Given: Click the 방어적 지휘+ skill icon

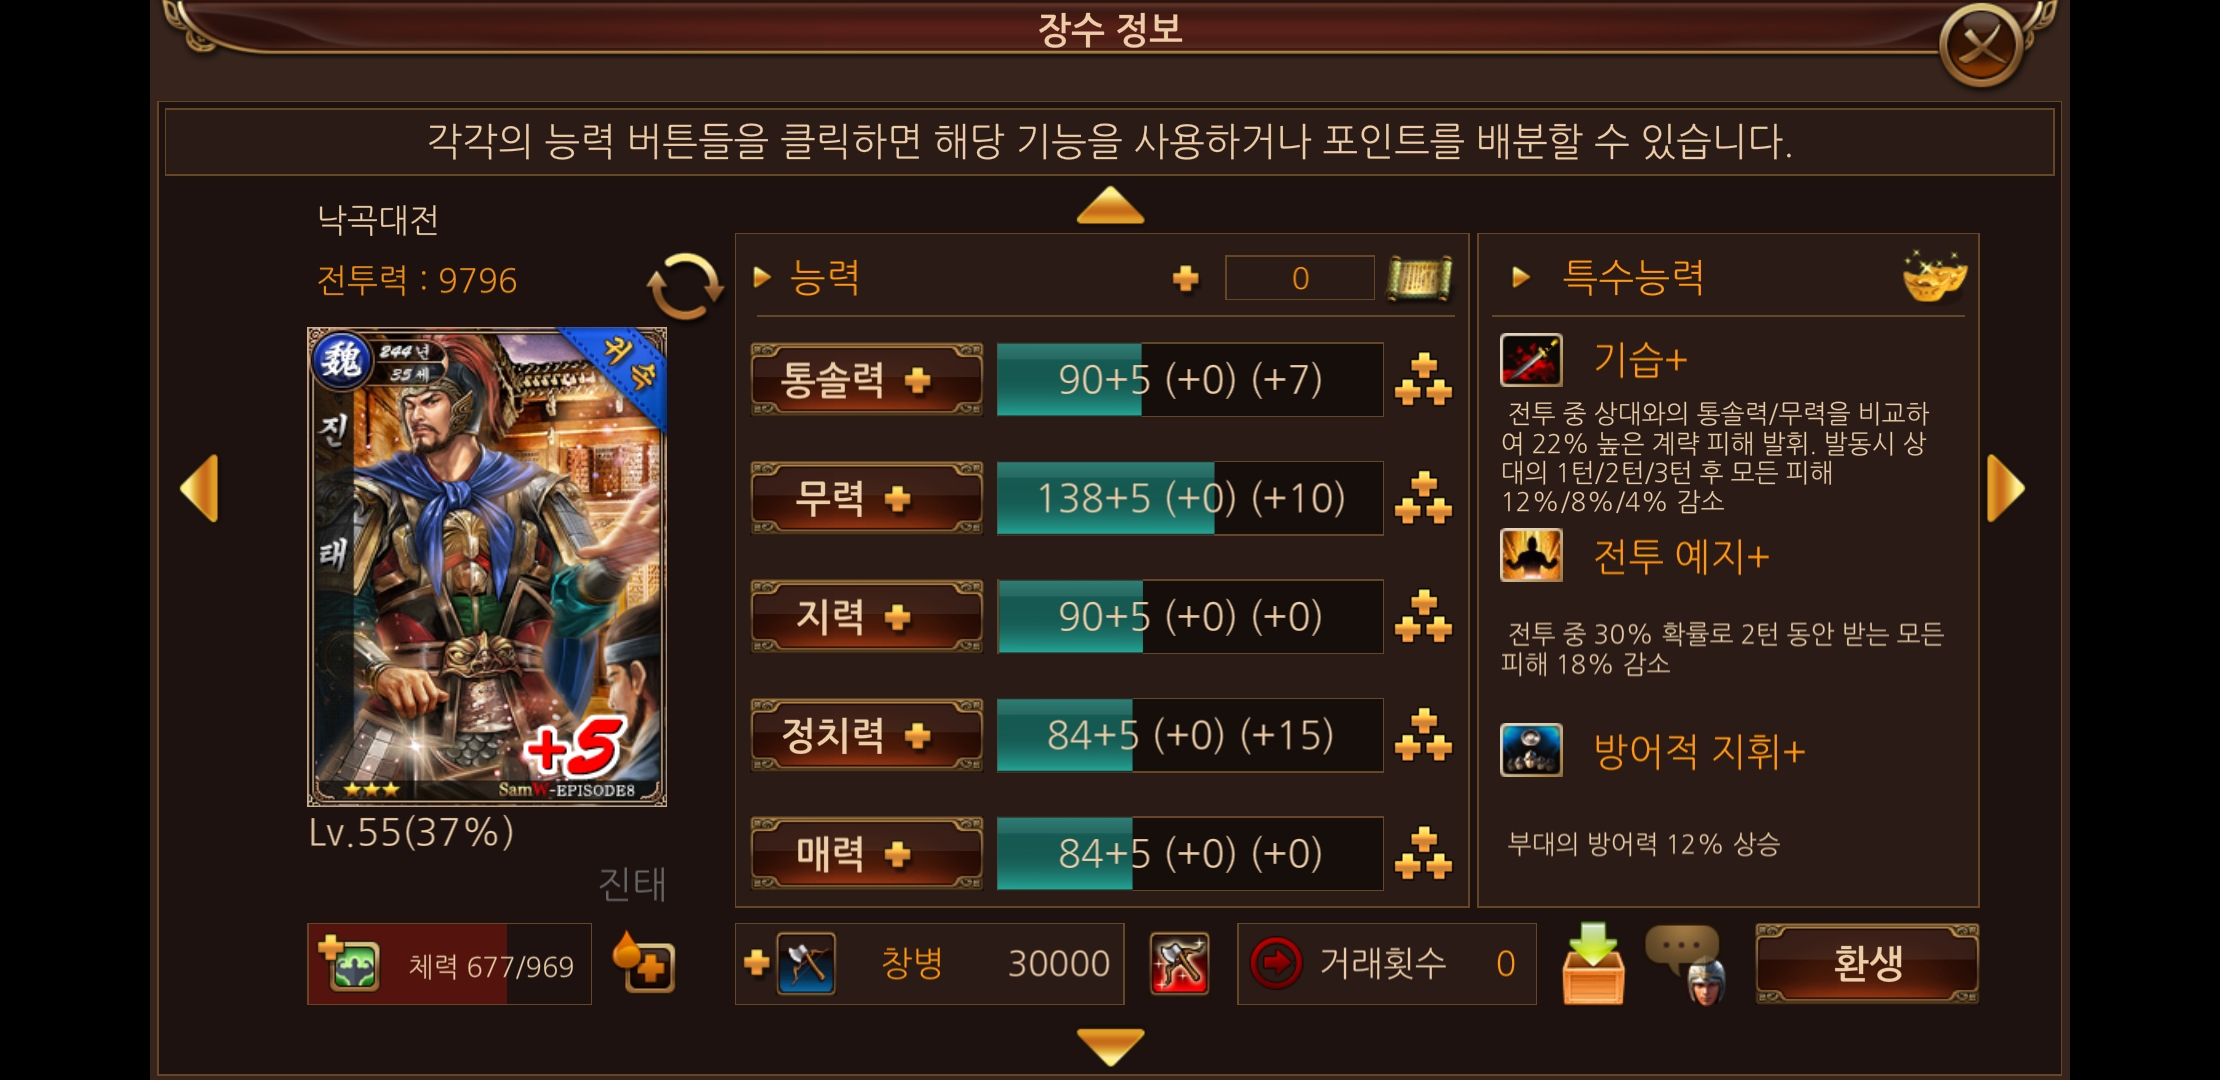Looking at the screenshot, I should [1530, 750].
